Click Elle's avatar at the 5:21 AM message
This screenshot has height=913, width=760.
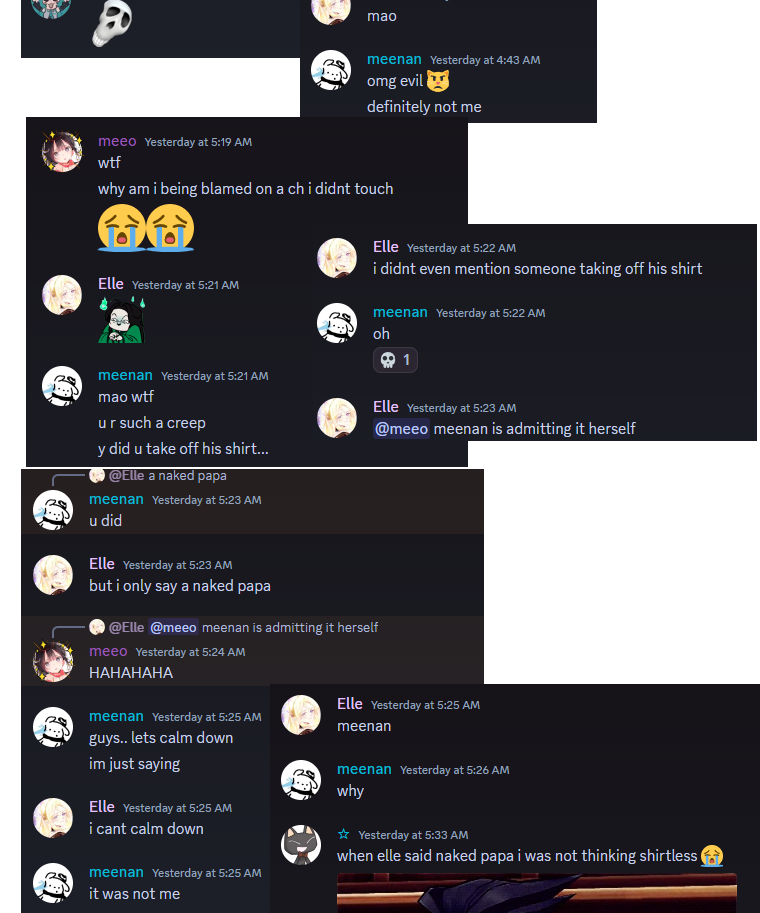tap(62, 295)
